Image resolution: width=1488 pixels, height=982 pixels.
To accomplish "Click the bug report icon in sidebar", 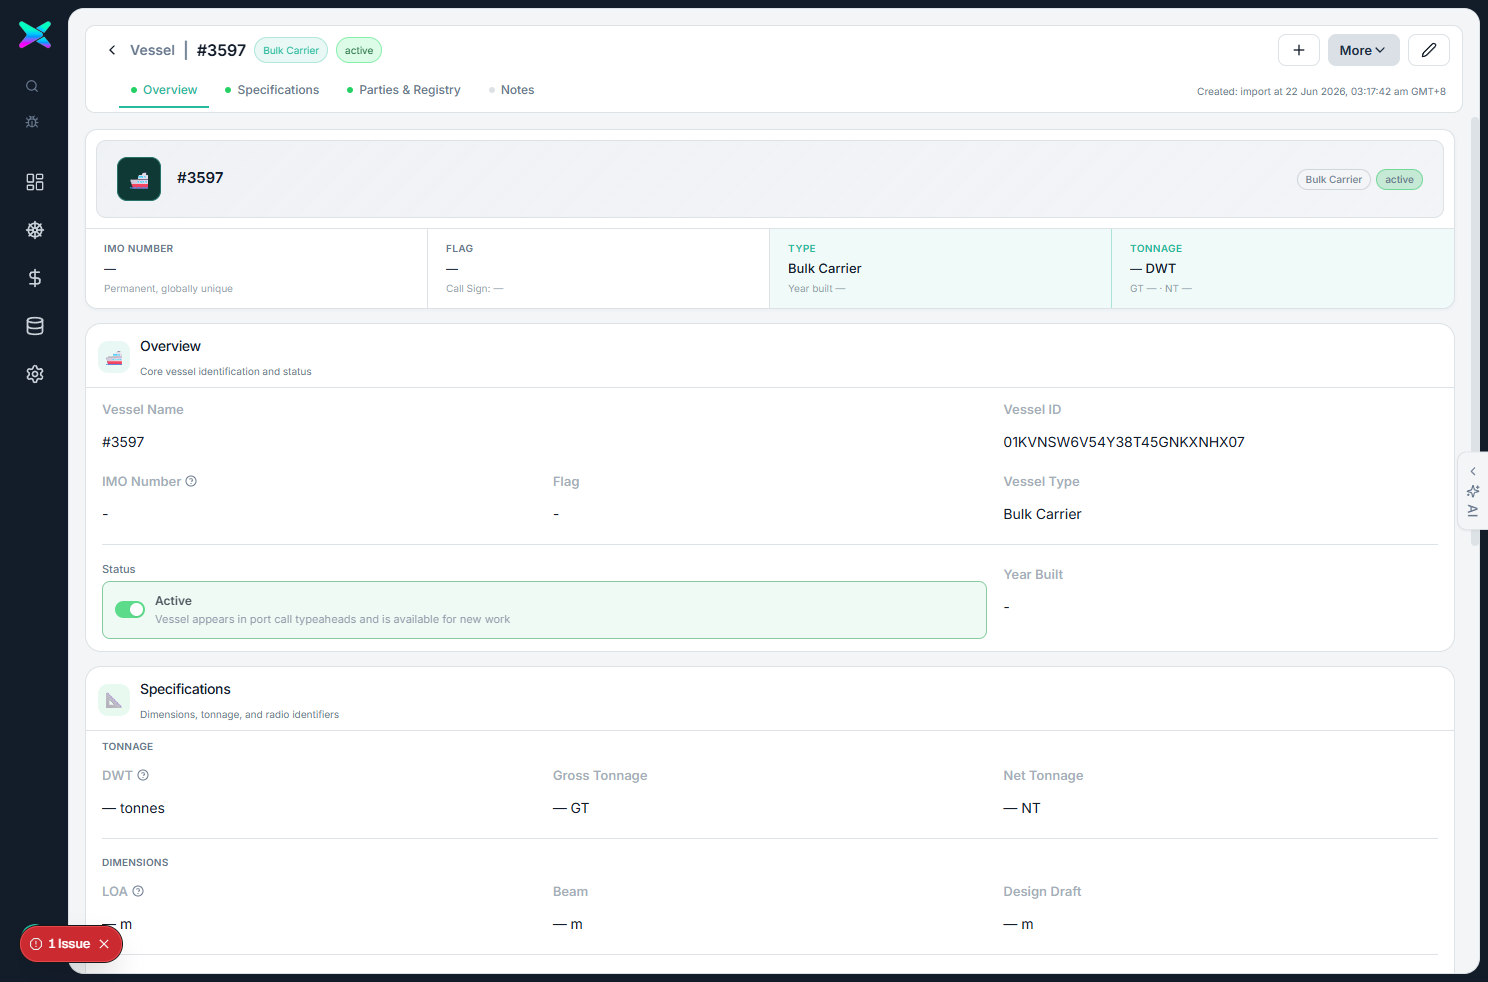I will 32,122.
